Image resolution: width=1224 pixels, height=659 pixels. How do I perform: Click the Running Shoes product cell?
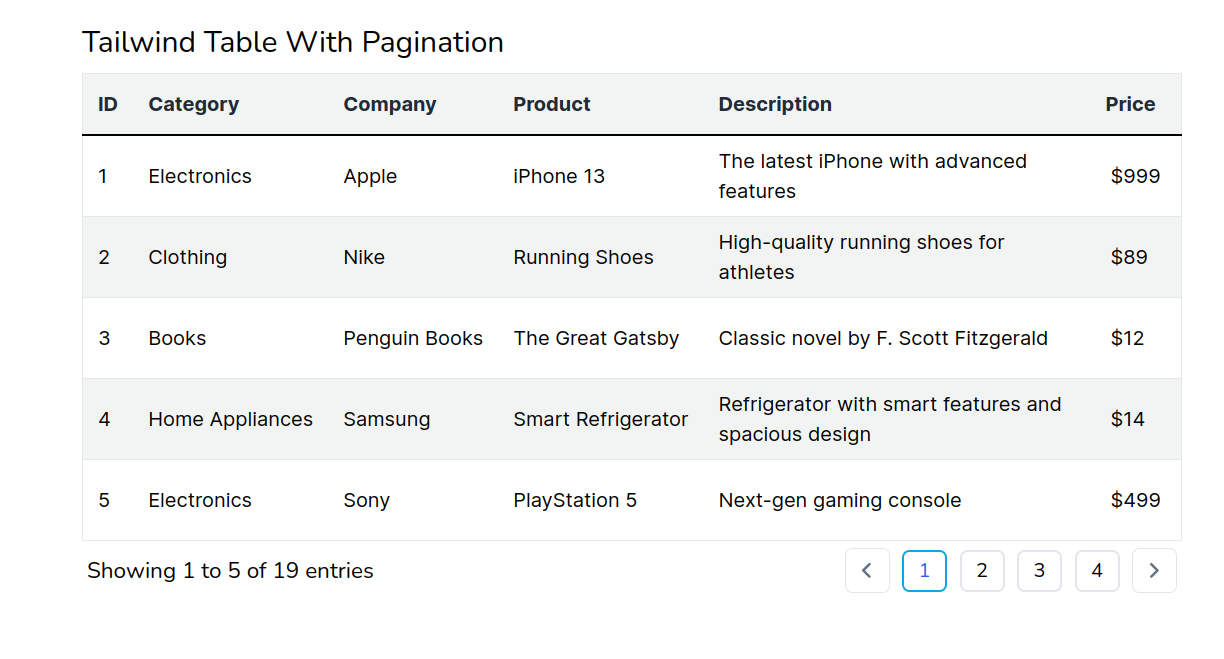583,258
